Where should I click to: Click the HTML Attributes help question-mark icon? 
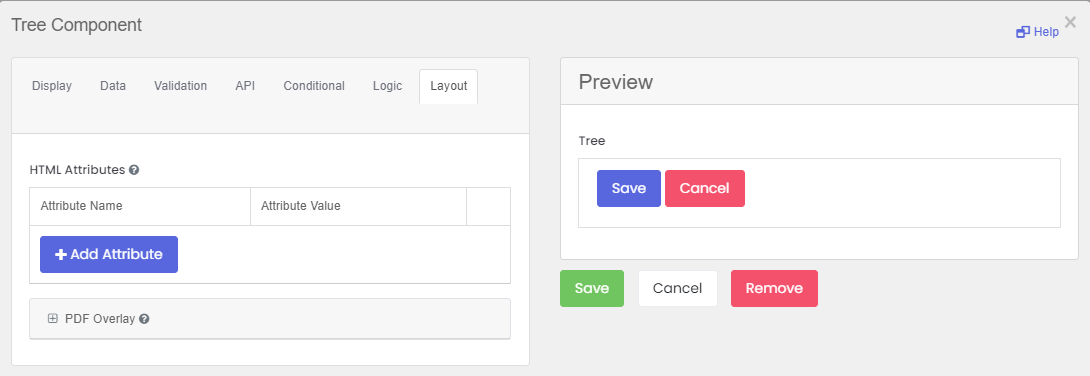pos(134,170)
